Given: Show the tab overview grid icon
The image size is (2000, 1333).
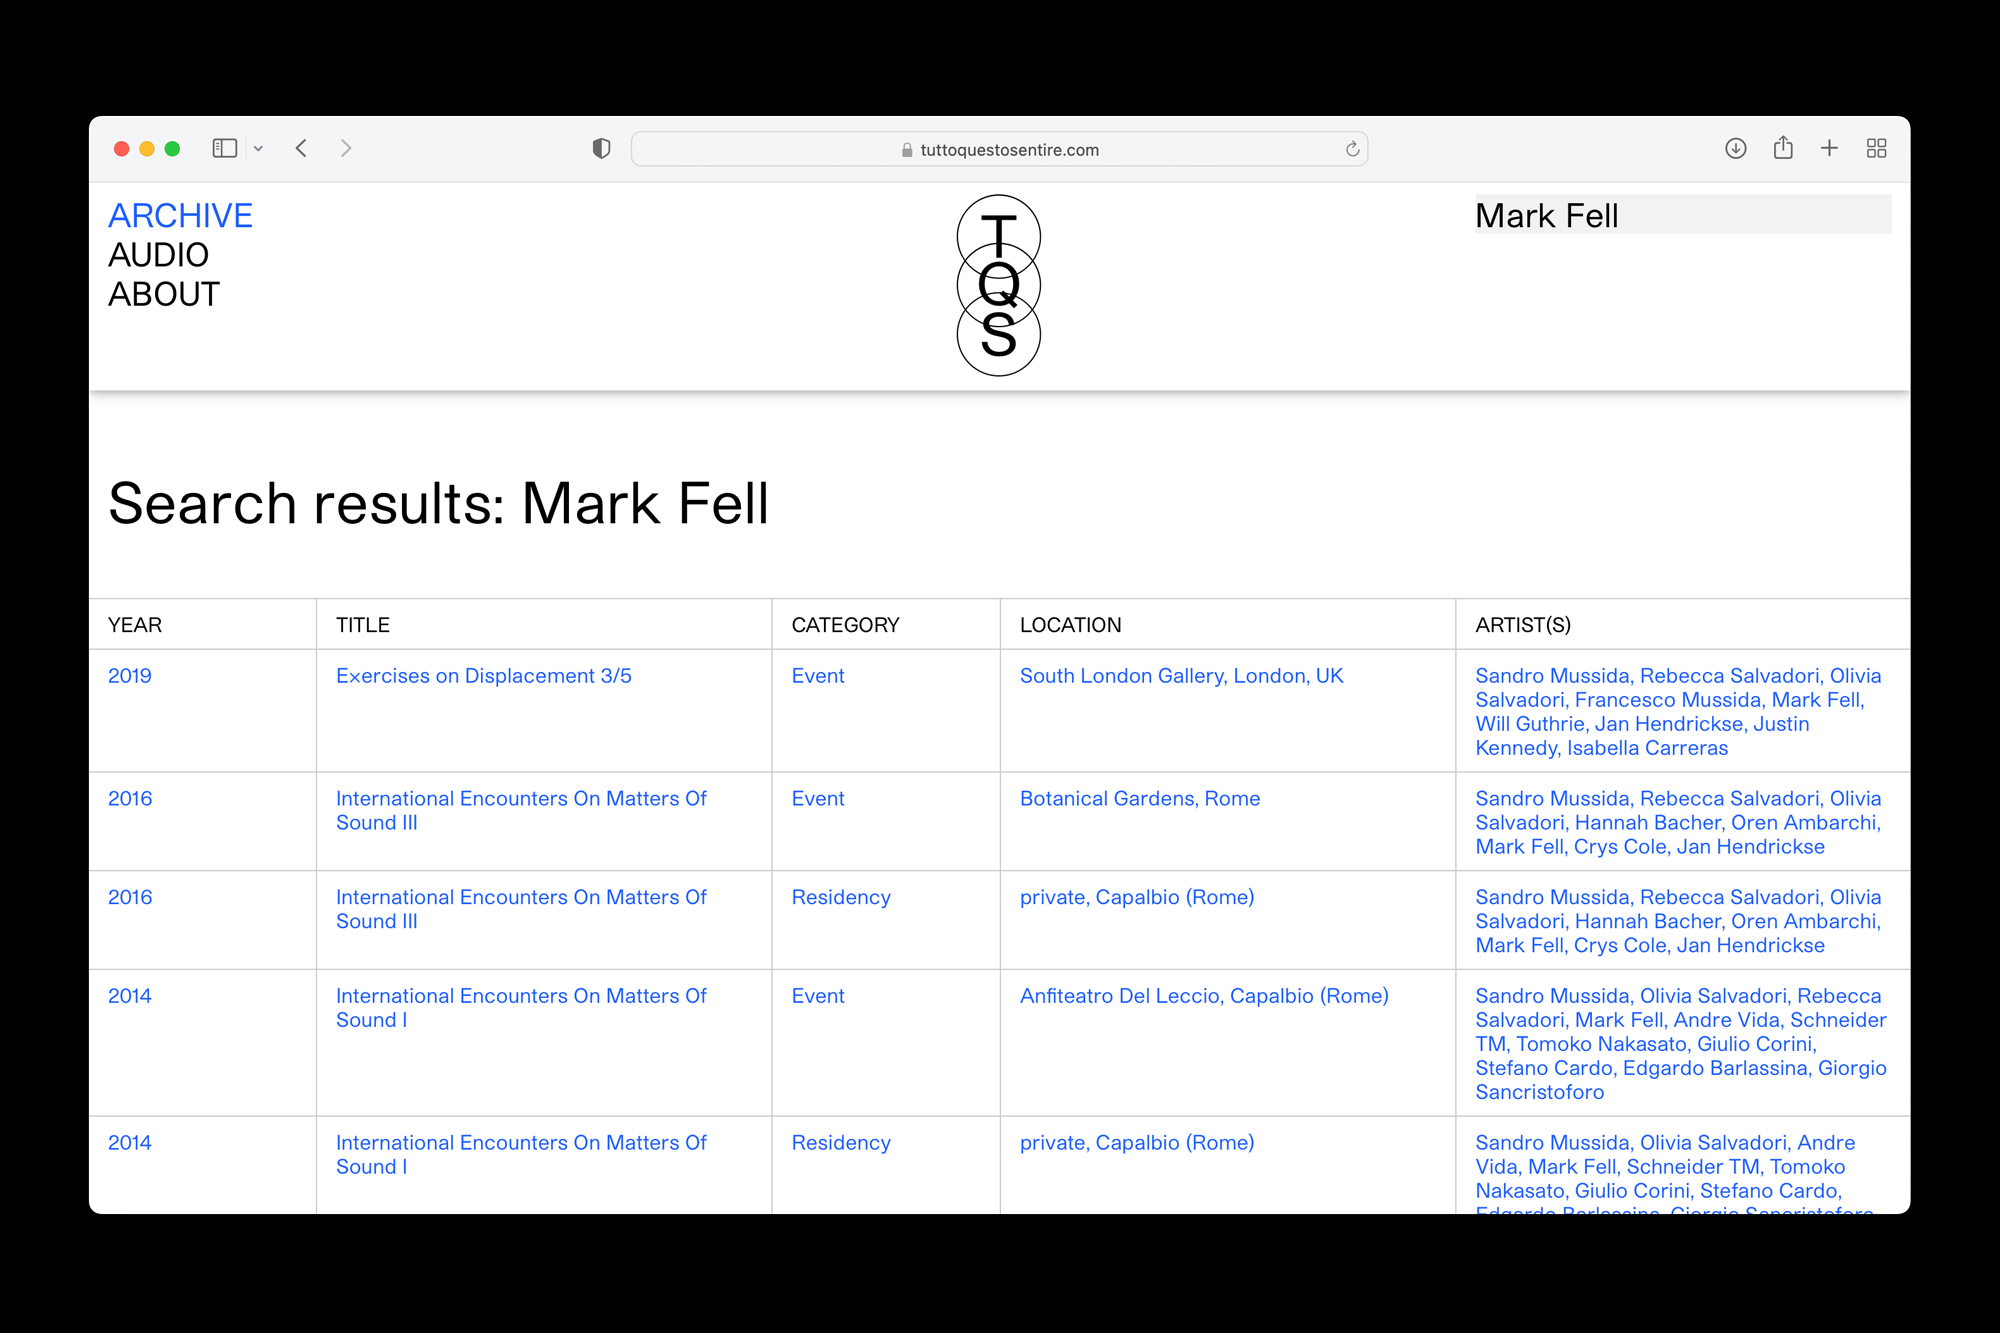Looking at the screenshot, I should (1876, 148).
